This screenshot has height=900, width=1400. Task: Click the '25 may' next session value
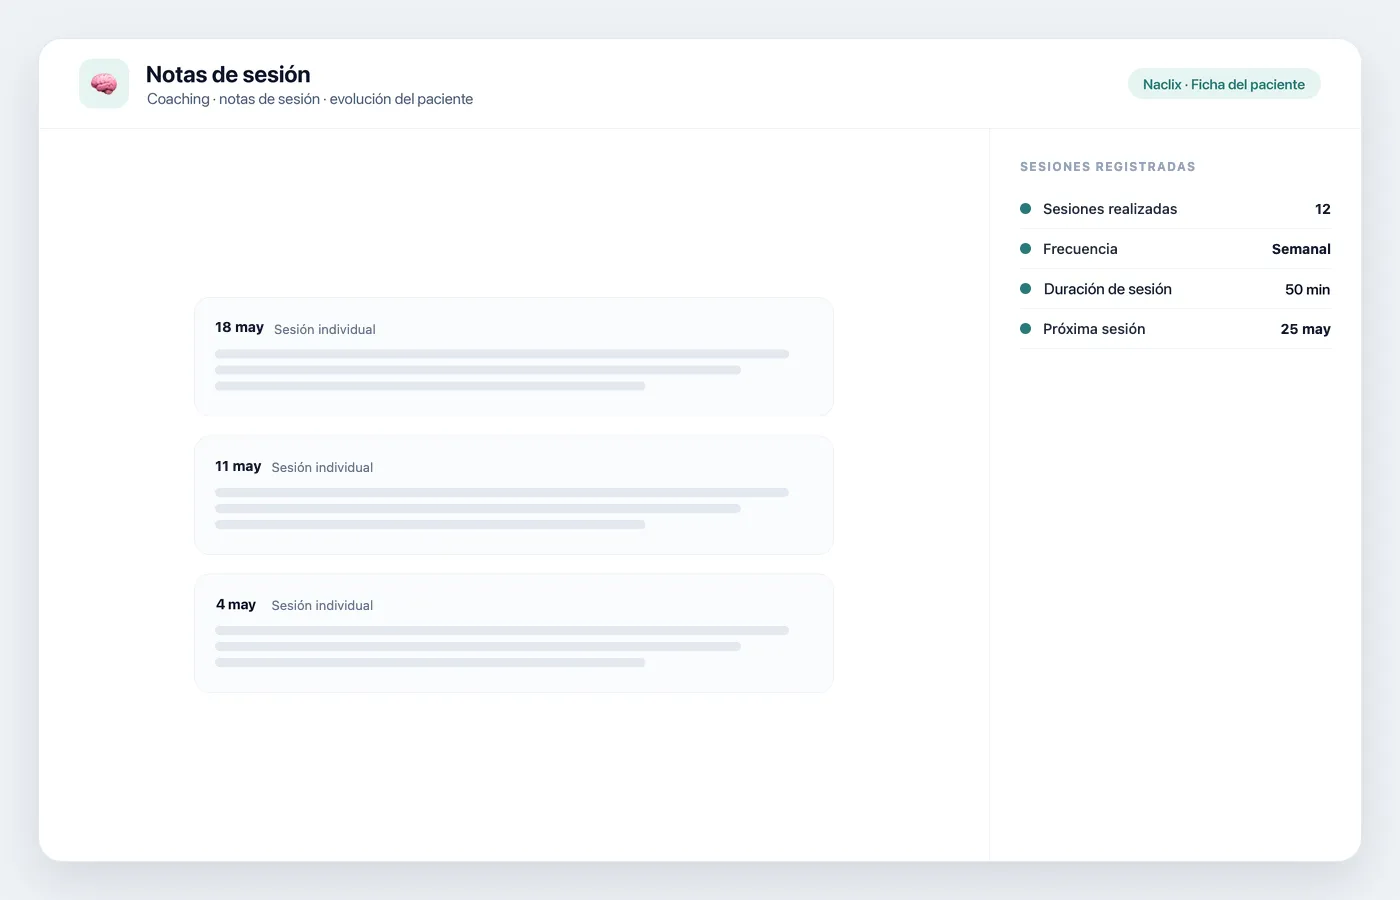pyautogui.click(x=1306, y=329)
